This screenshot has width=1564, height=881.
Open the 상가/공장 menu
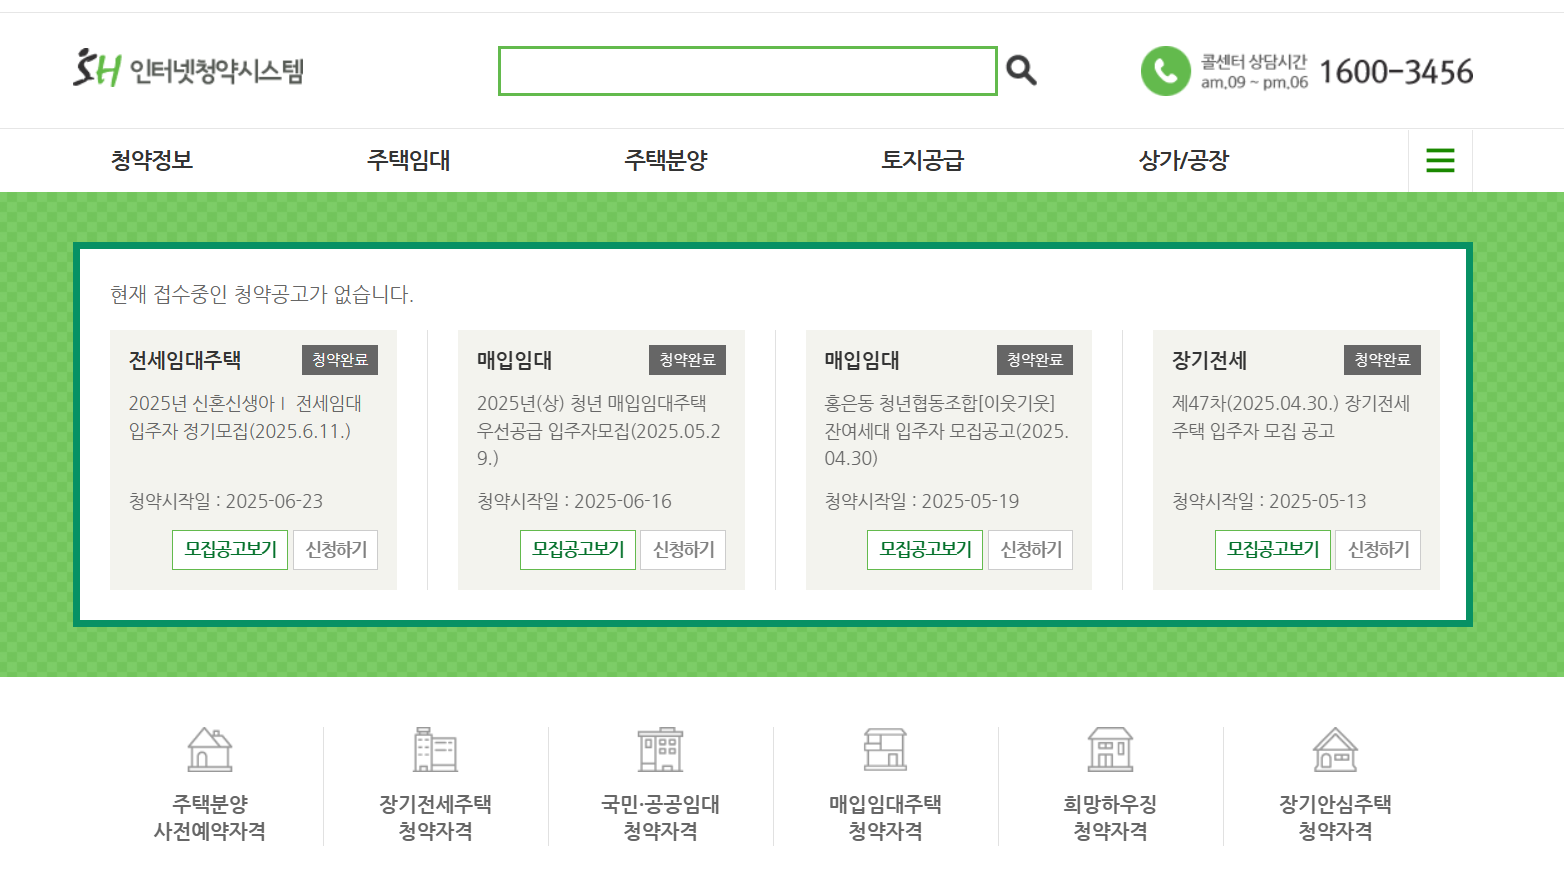coord(1183,160)
